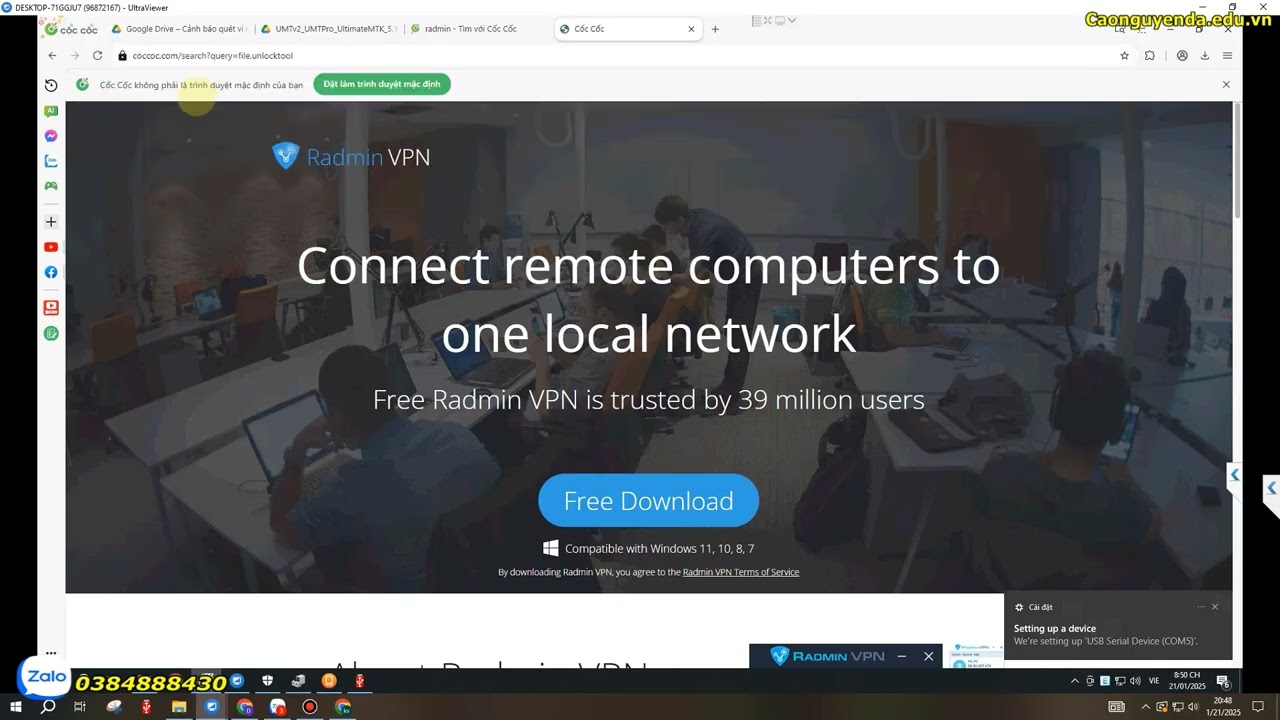Open the user profile icon
1280x720 pixels.
(x=1182, y=56)
